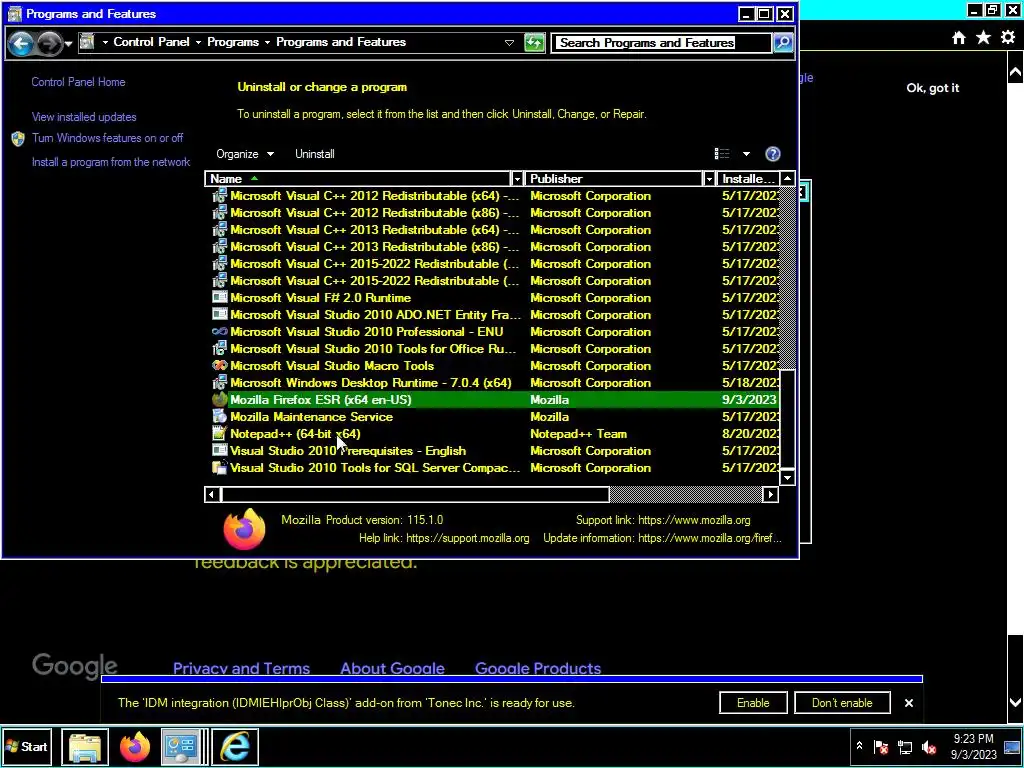
Task: Open Internet Explorer from the taskbar
Action: [x=234, y=746]
